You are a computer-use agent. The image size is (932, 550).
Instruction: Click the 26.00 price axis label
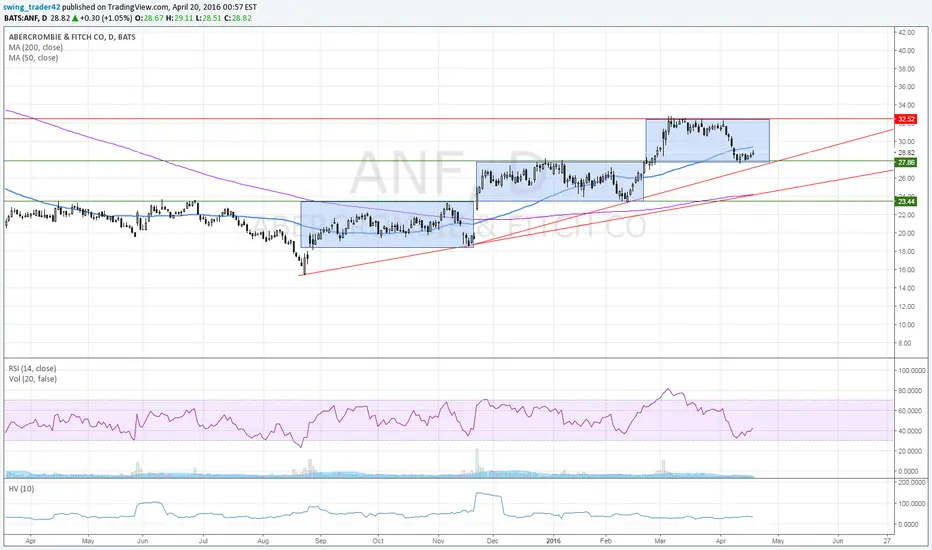906,178
